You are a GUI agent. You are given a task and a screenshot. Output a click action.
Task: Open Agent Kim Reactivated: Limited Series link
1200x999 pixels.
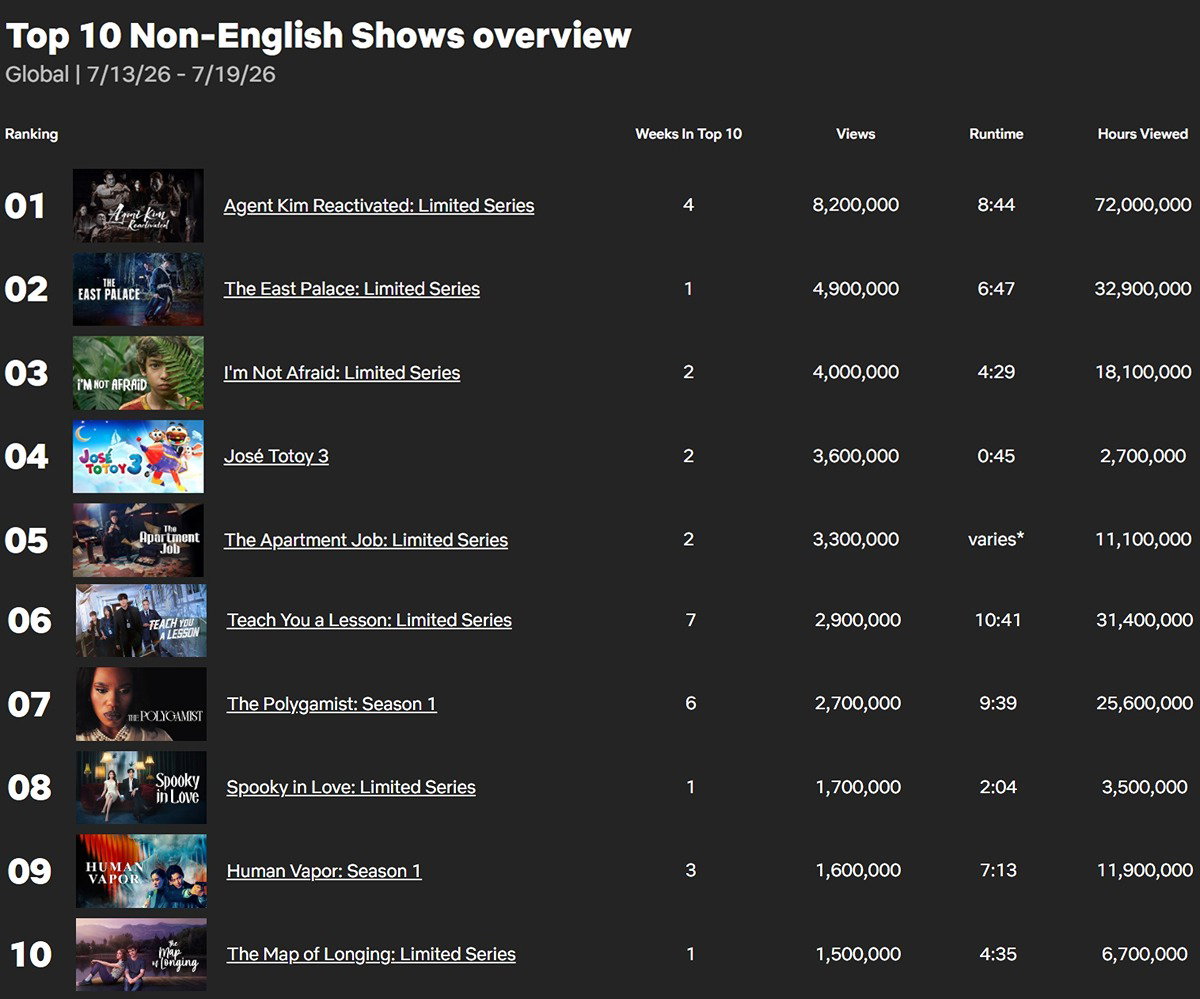[379, 205]
